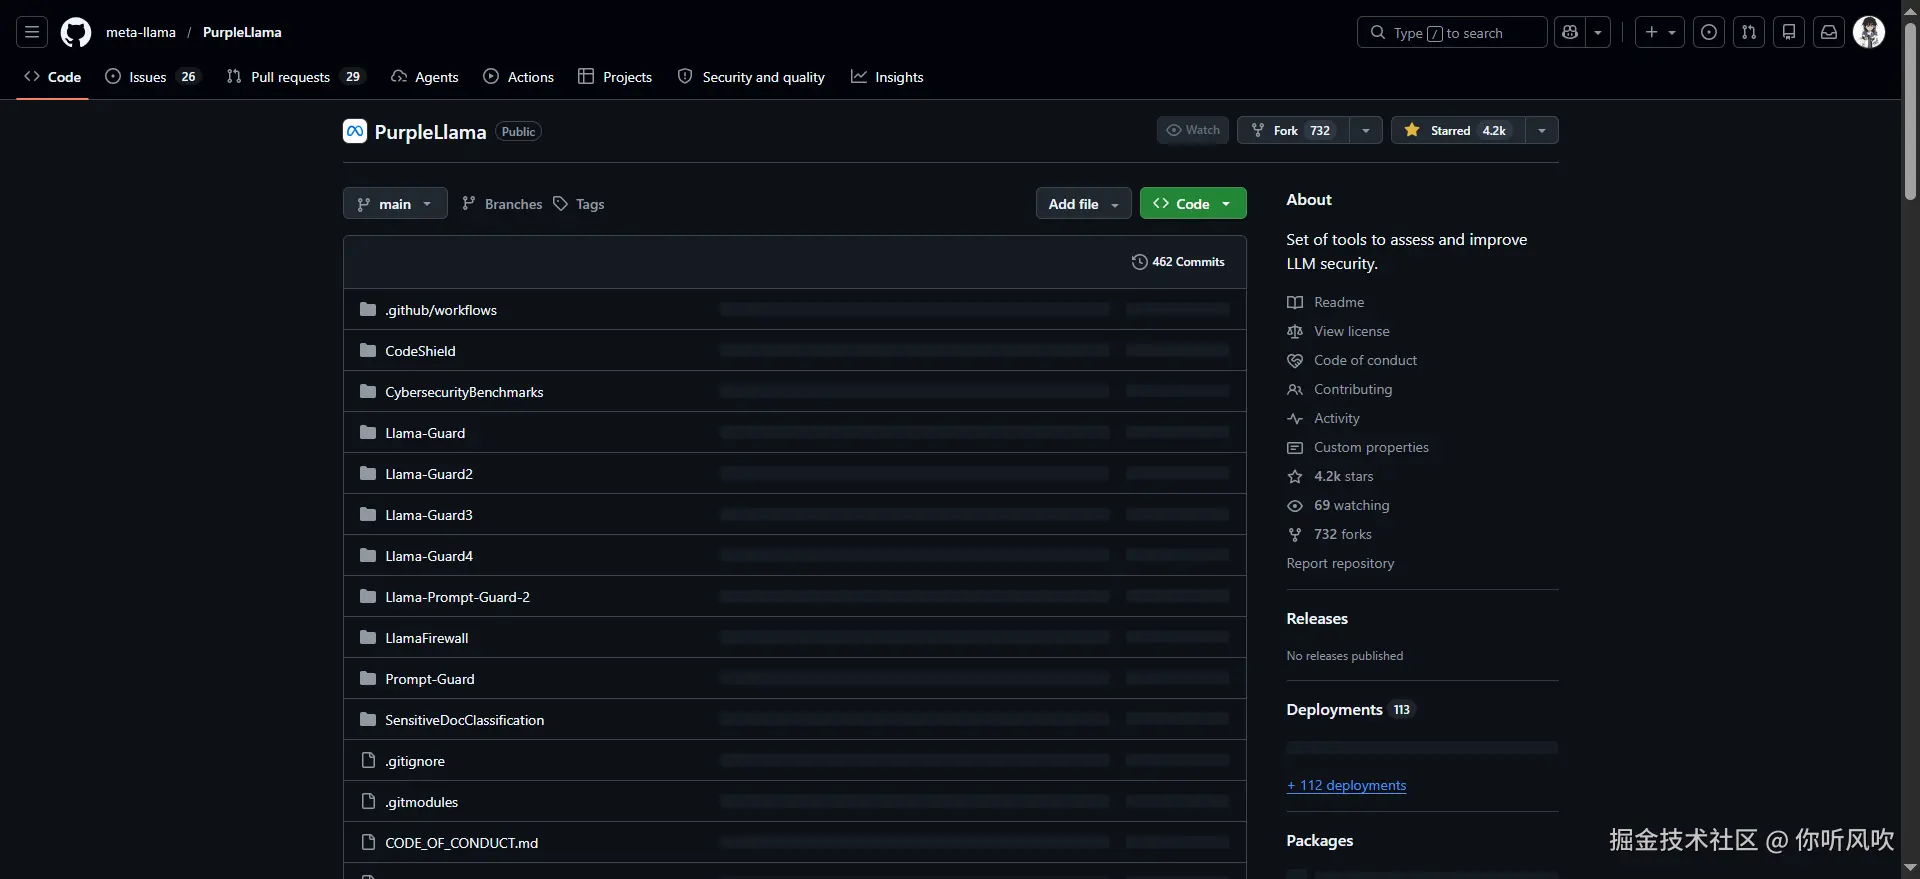Open the + 112 deployments link

click(1346, 785)
